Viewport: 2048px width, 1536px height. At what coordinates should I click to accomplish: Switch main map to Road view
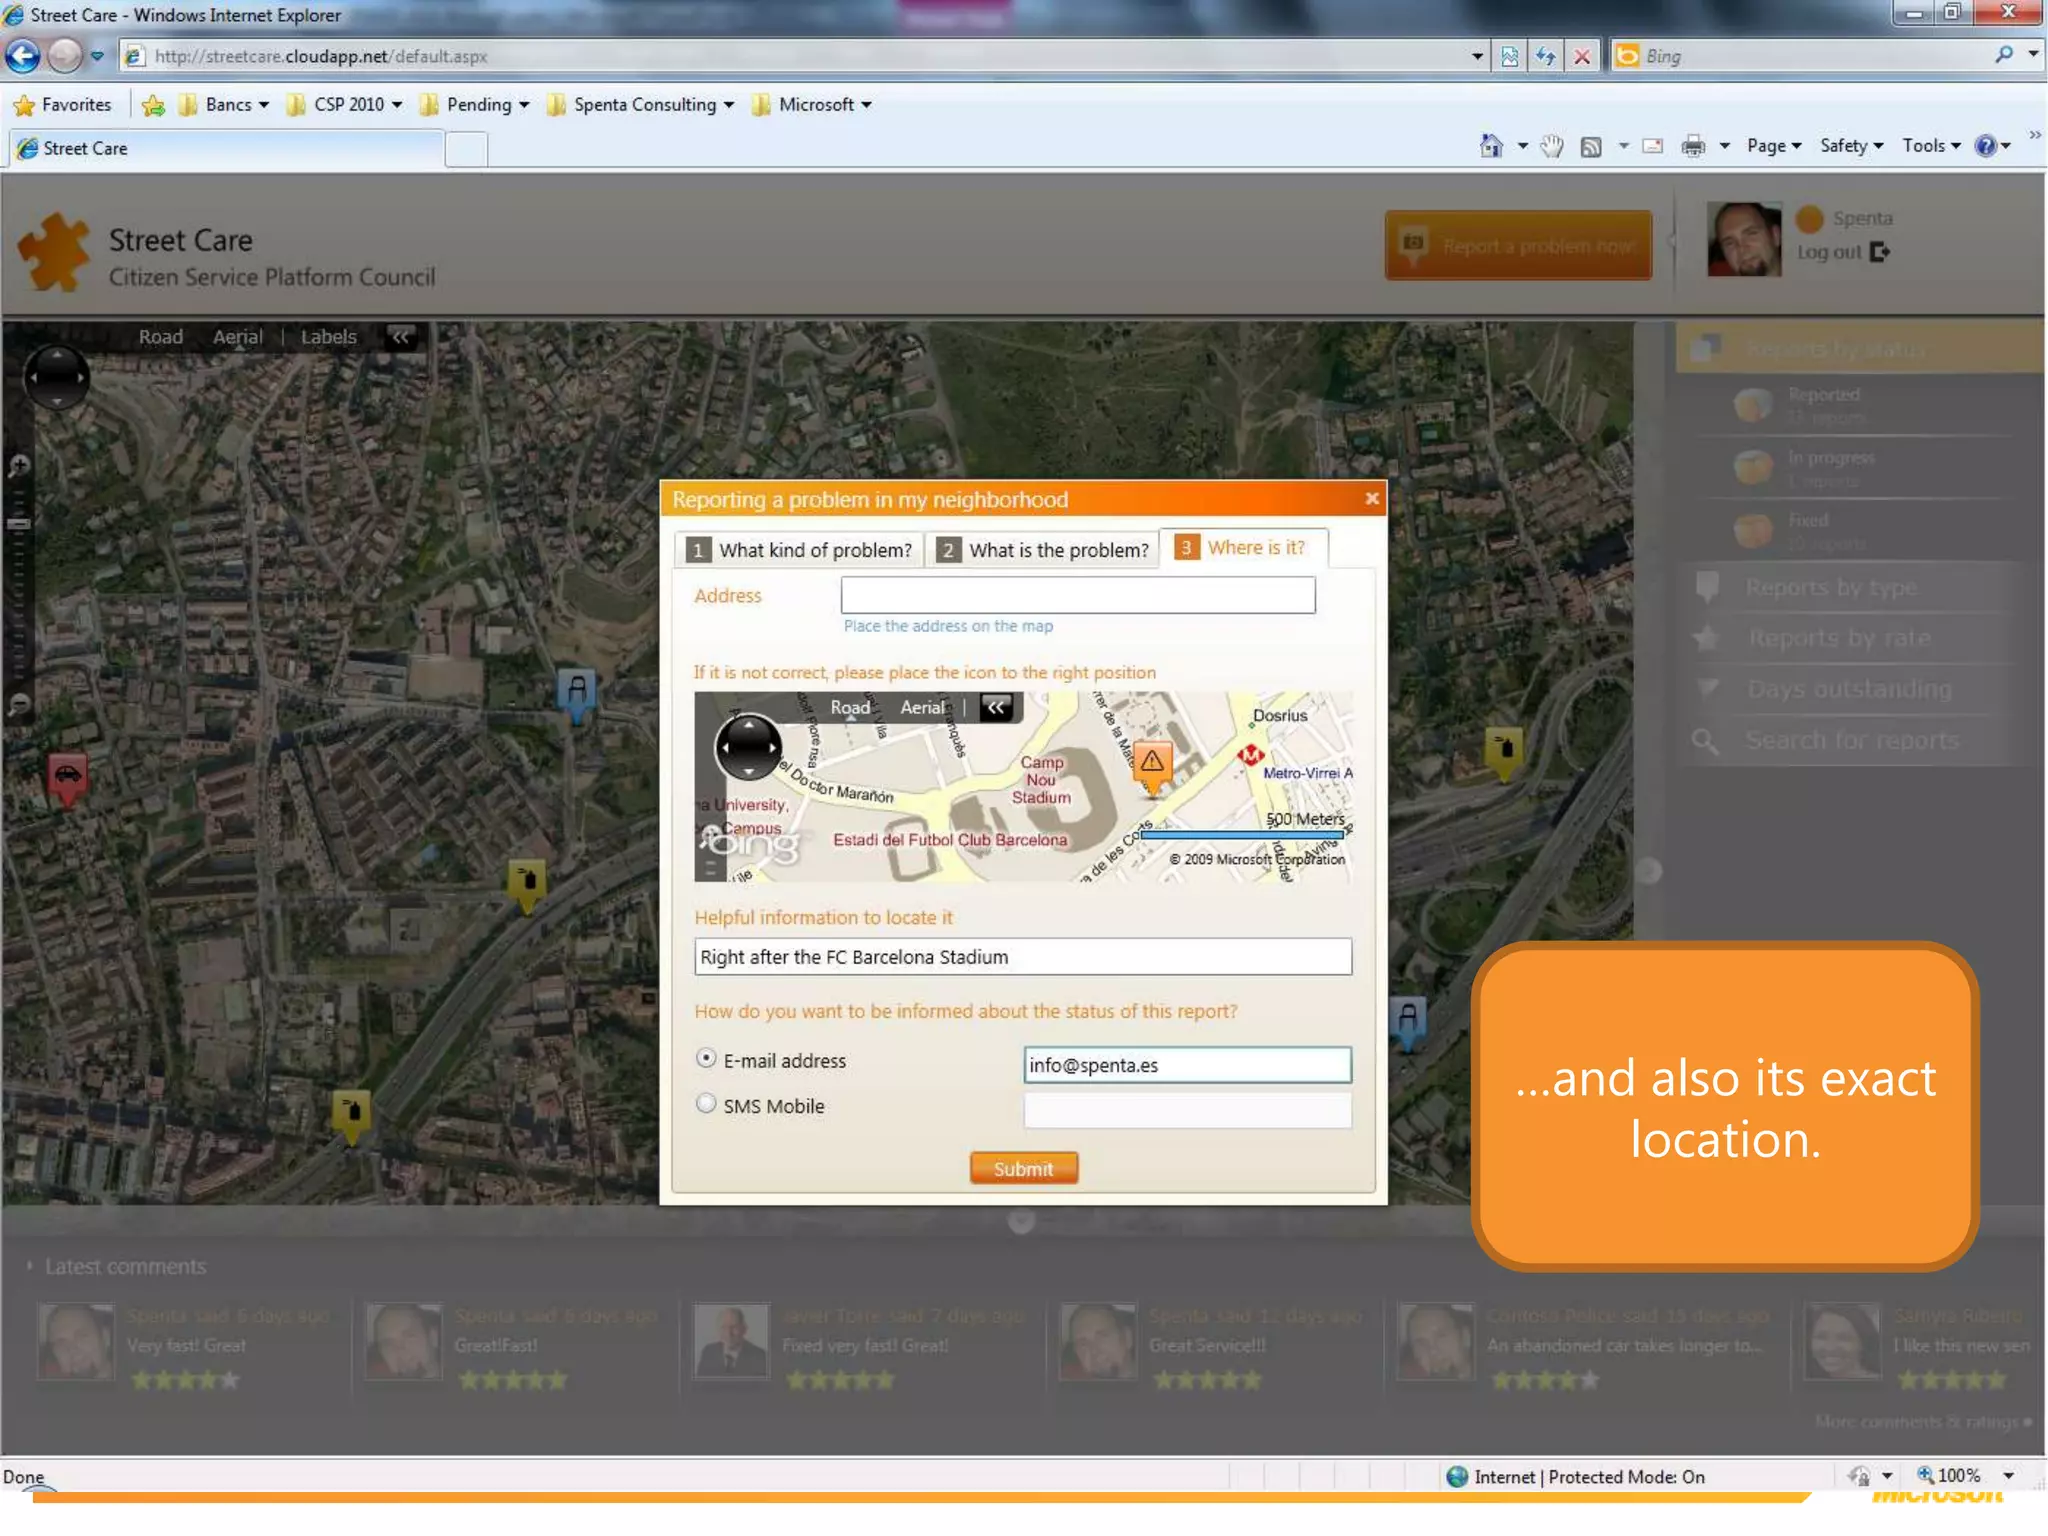click(161, 337)
